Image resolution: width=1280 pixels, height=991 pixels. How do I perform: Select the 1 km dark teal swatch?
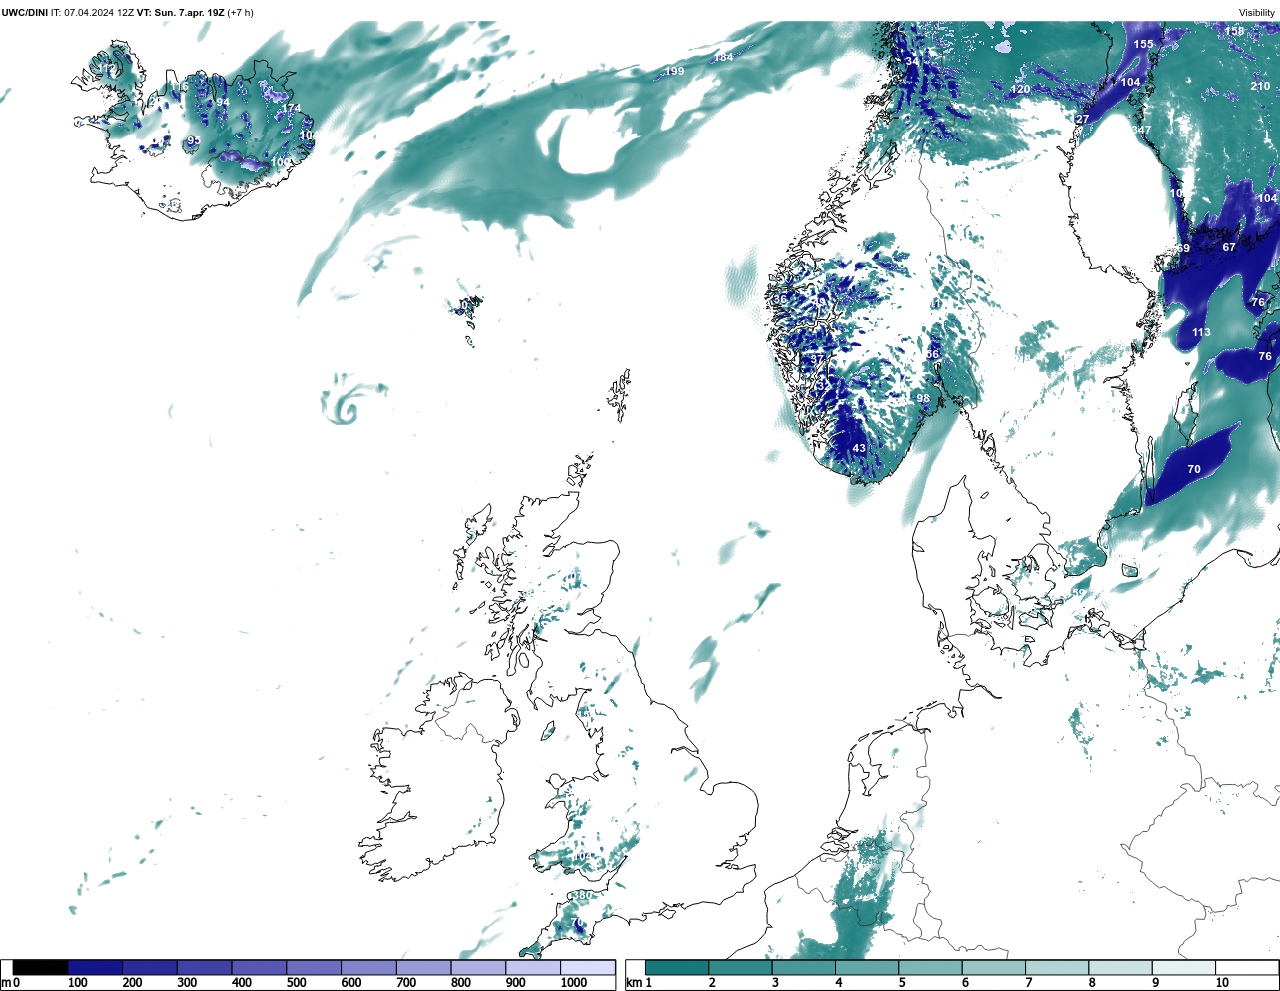(x=677, y=968)
